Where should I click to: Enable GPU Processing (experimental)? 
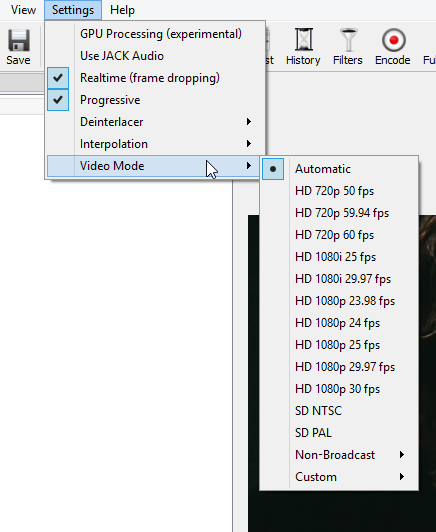coord(156,34)
